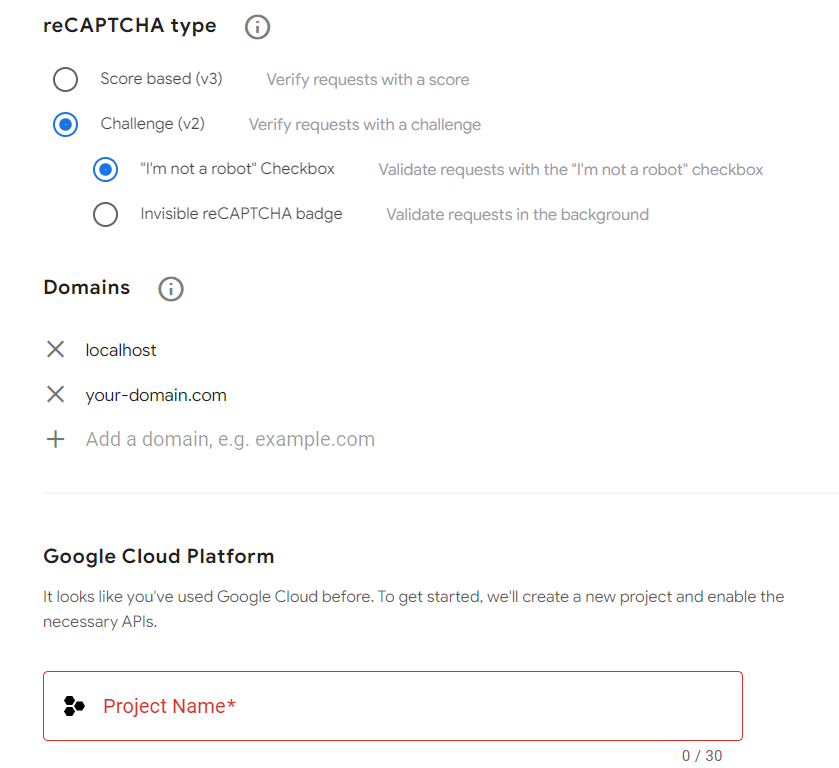The height and width of the screenshot is (768, 839).
Task: Click the "Challenge (v2)" label text
Action: (x=152, y=124)
